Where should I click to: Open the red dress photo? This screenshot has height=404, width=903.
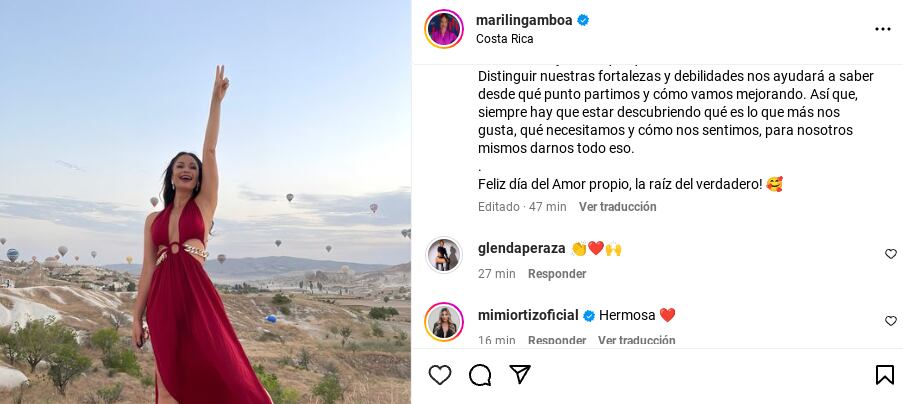click(205, 202)
